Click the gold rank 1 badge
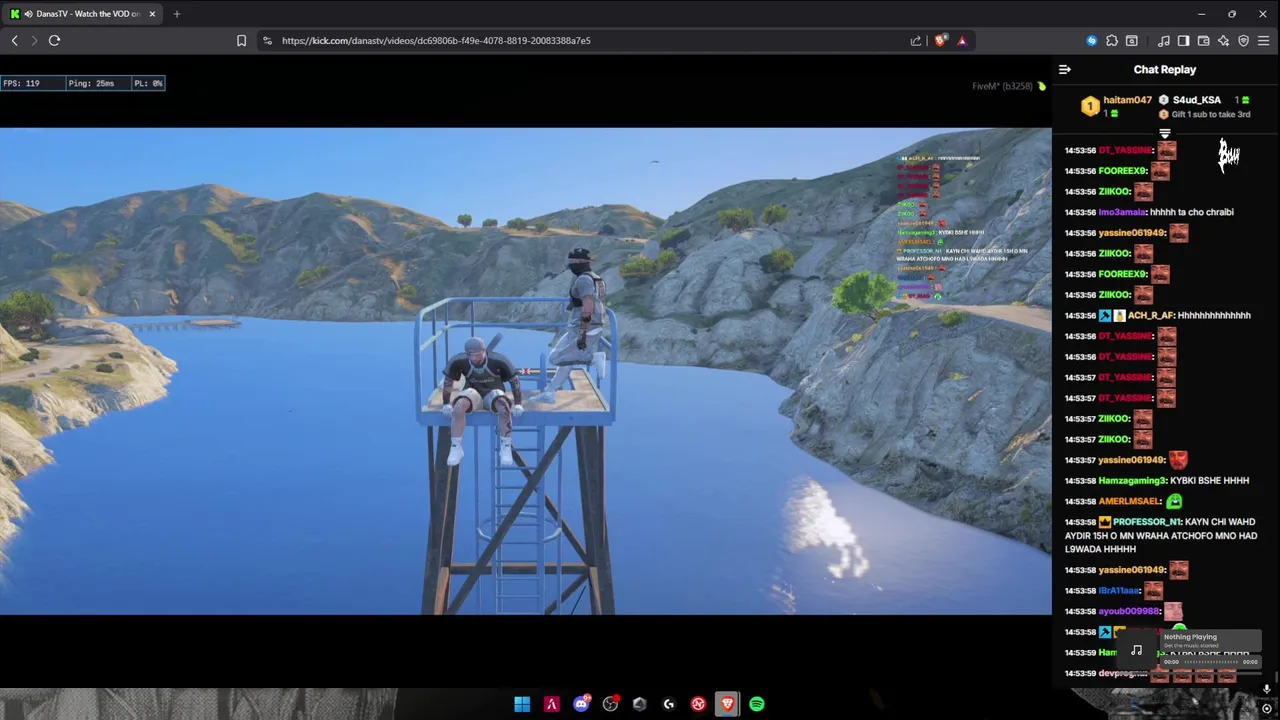1280x720 pixels. [1090, 106]
